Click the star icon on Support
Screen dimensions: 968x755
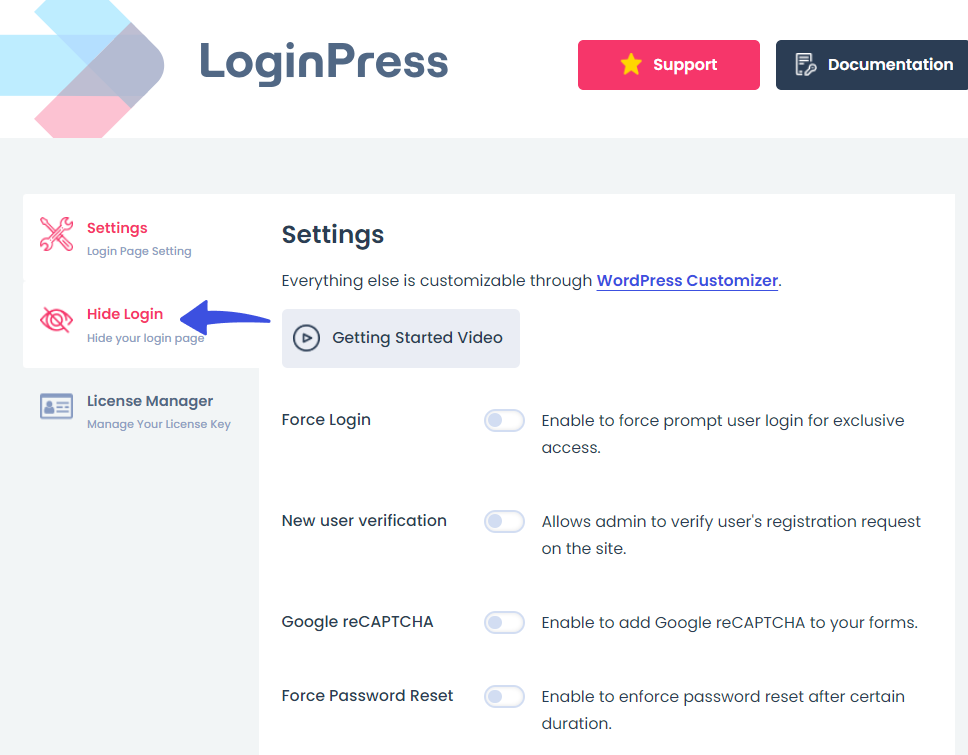click(631, 64)
